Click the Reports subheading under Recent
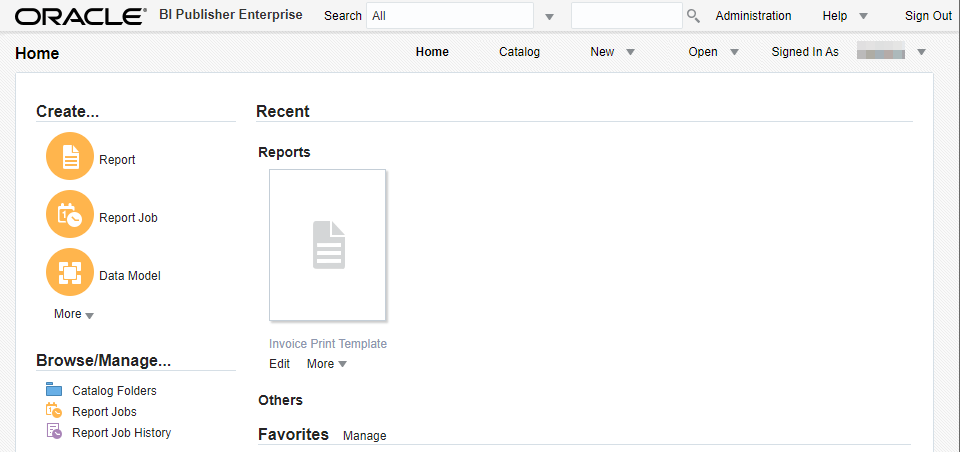Screen dimensions: 960x452 pyautogui.click(x=284, y=152)
